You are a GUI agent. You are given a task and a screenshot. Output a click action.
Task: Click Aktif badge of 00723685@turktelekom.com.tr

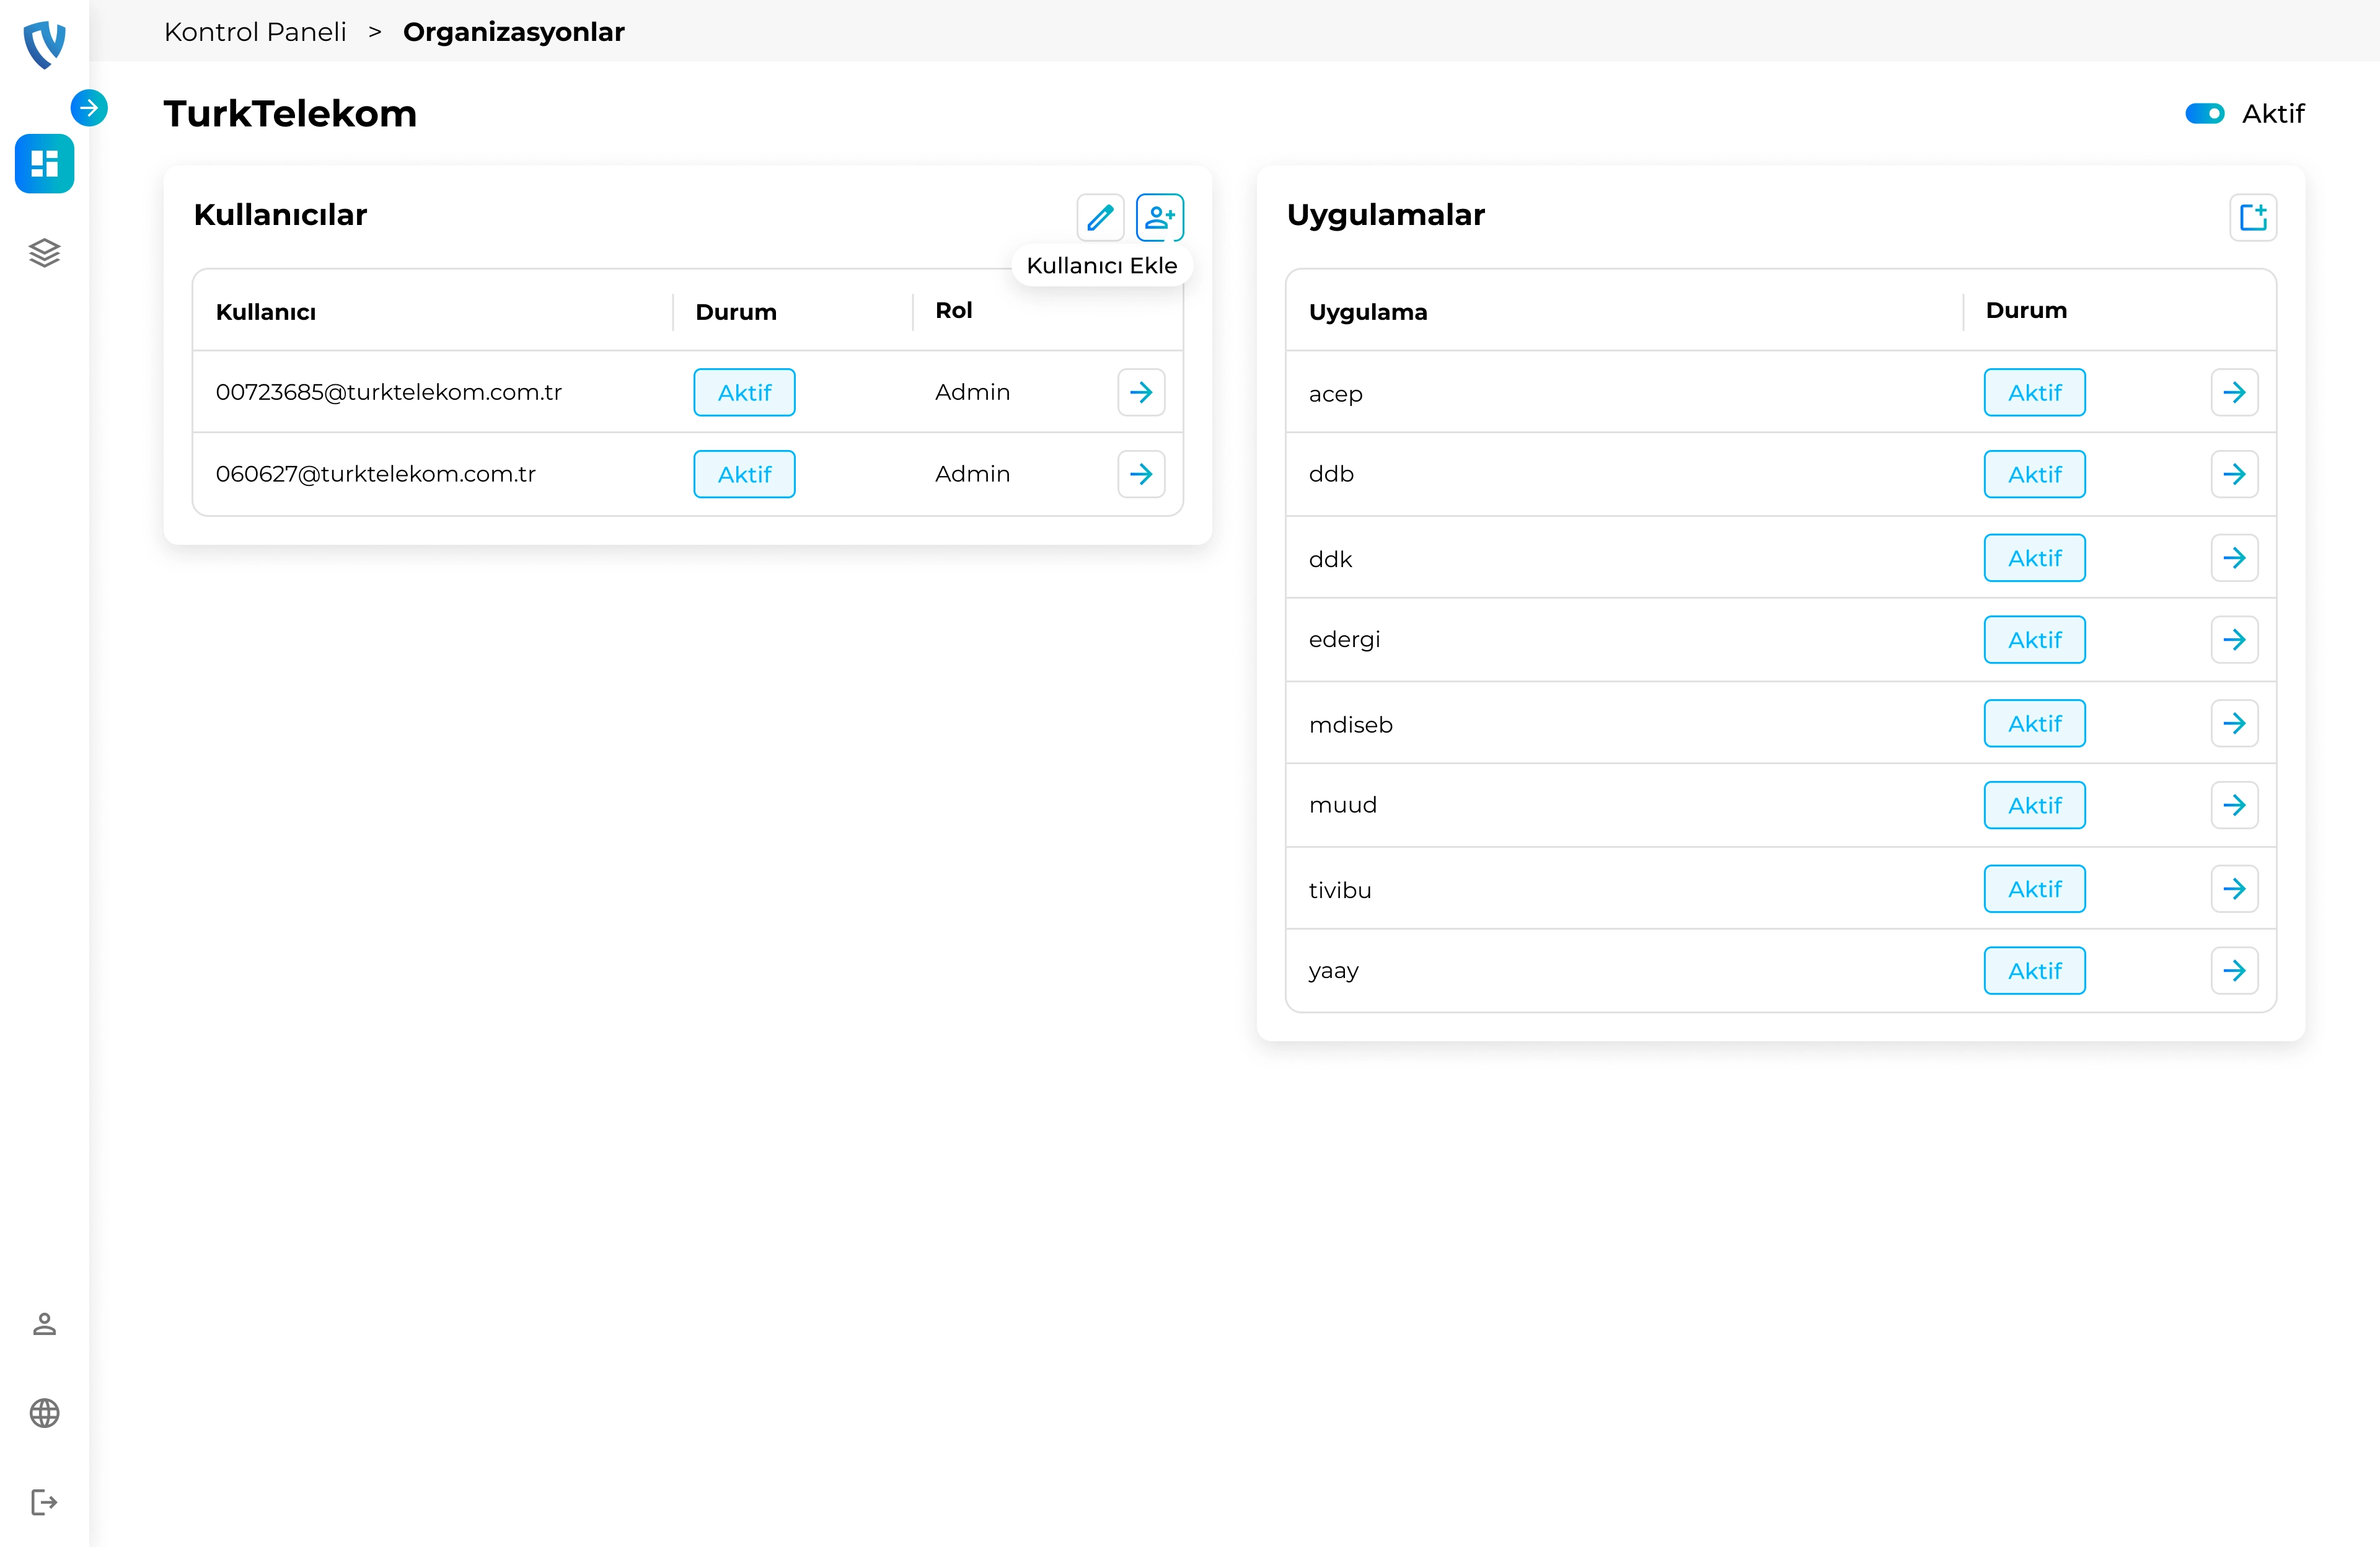[744, 392]
